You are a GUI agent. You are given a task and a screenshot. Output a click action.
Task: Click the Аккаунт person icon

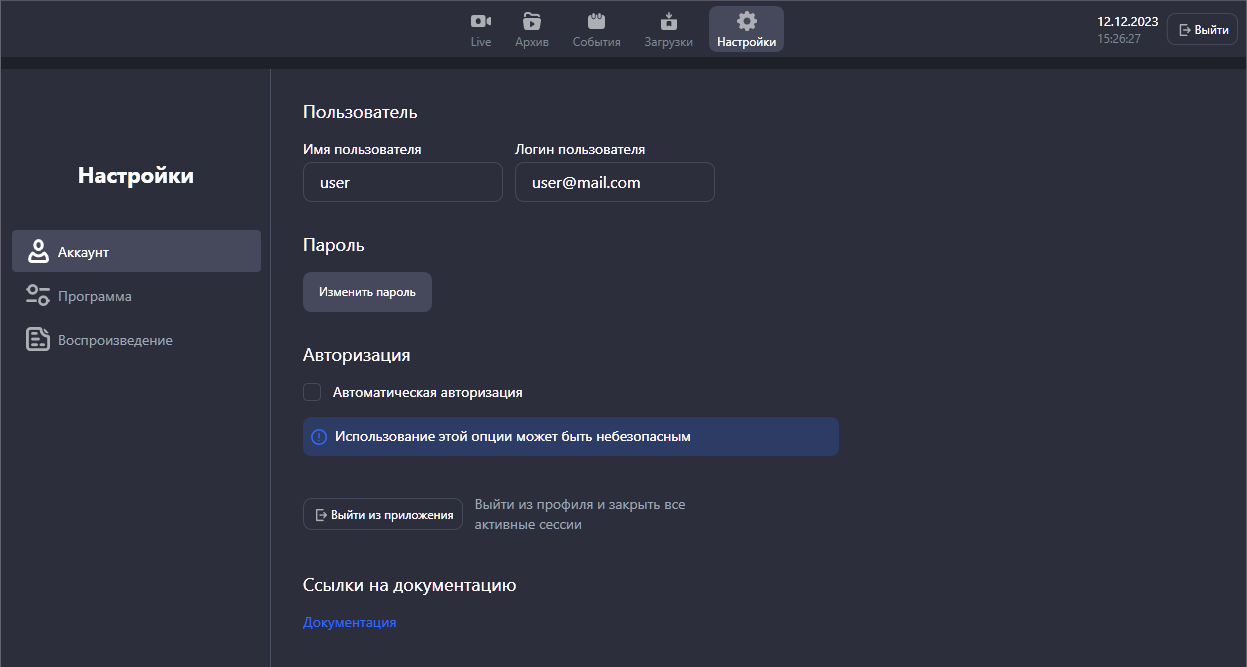coord(38,251)
